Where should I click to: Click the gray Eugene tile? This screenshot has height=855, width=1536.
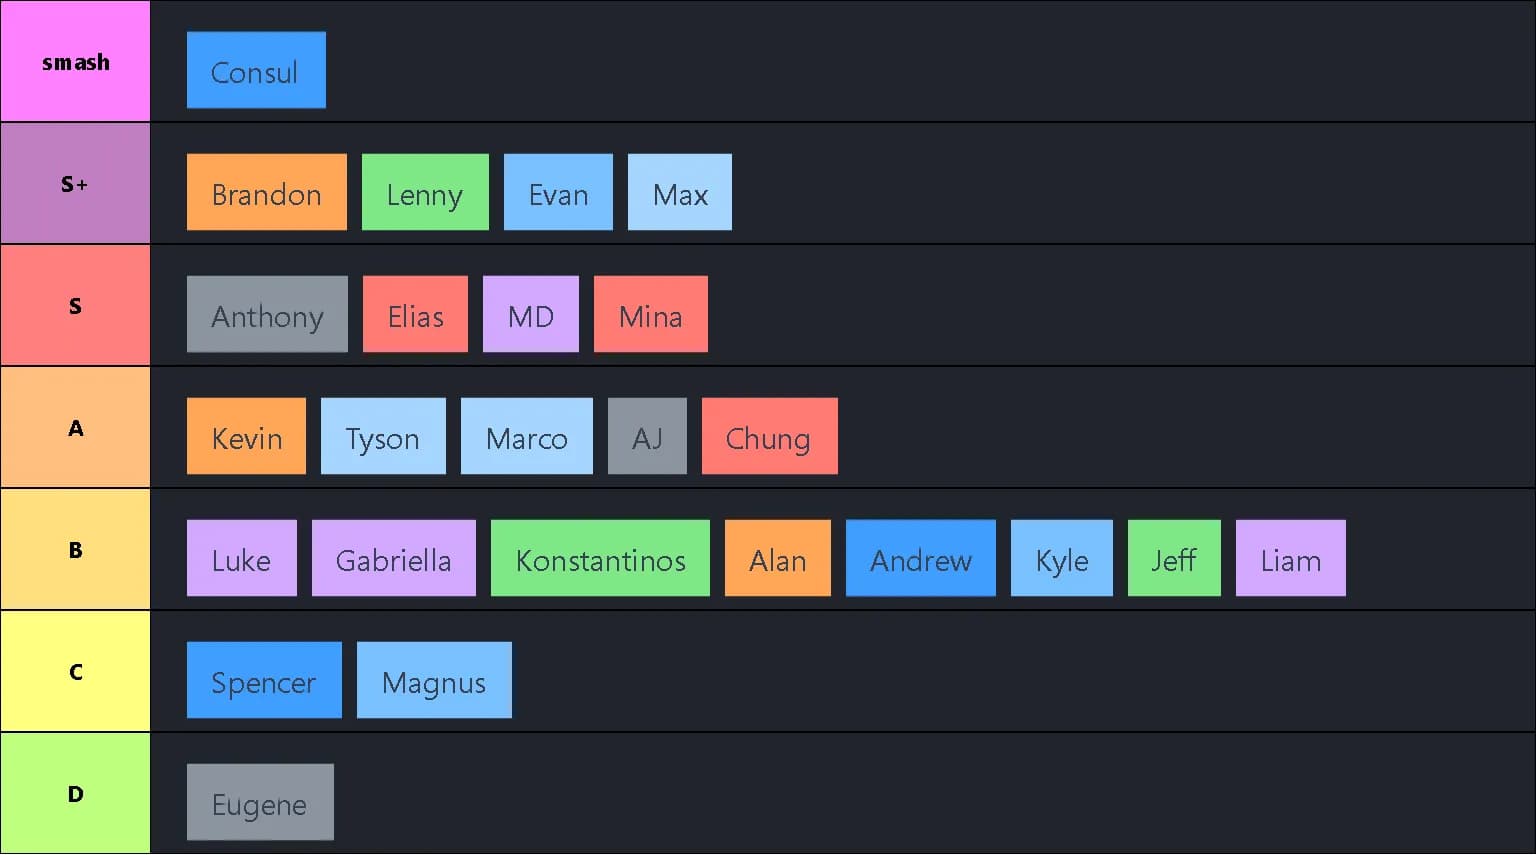click(x=260, y=803)
